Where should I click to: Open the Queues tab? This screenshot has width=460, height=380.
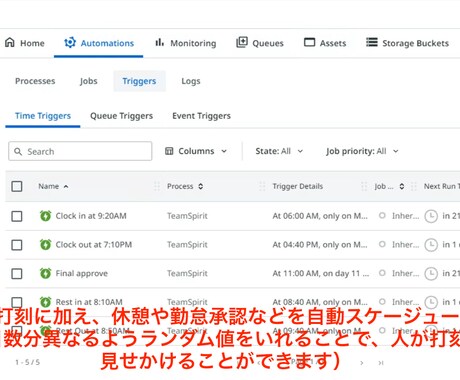(x=260, y=43)
